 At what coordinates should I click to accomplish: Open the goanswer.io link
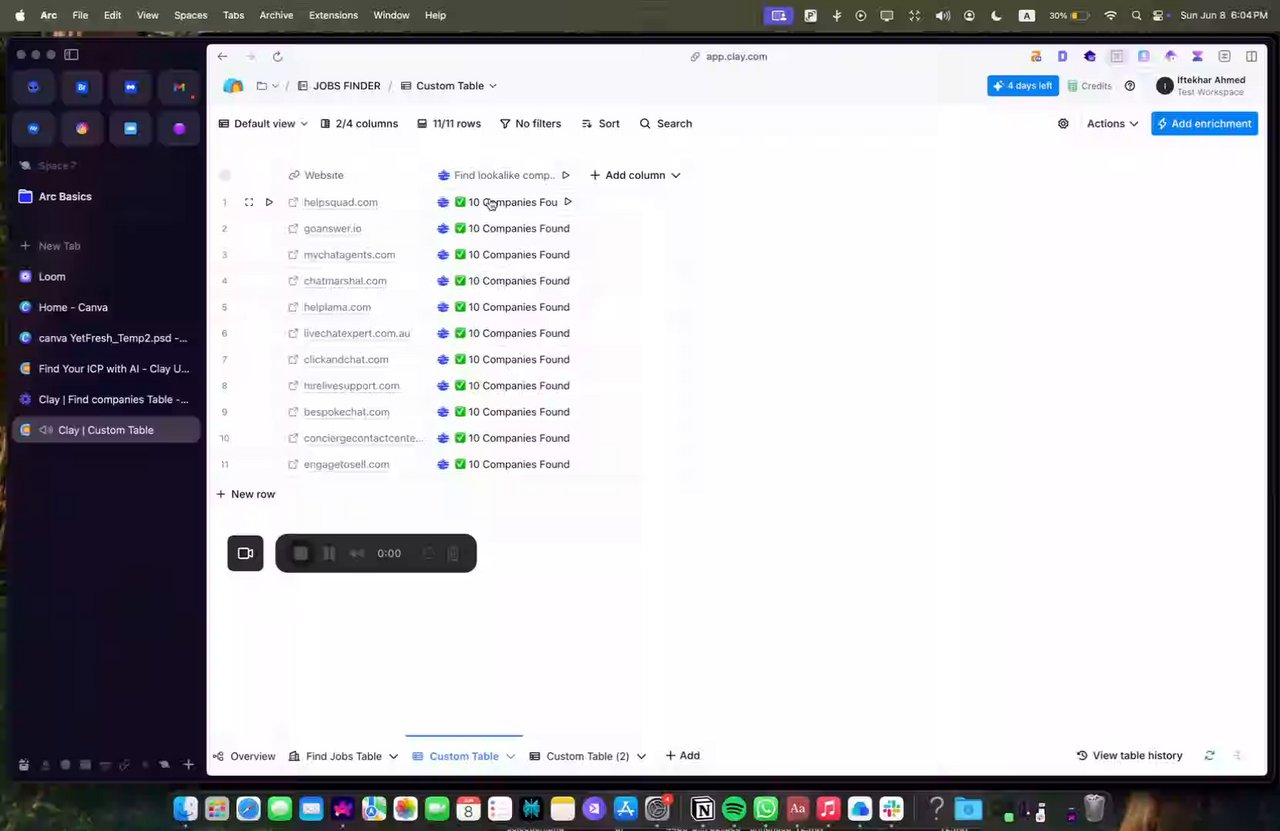[x=332, y=228]
